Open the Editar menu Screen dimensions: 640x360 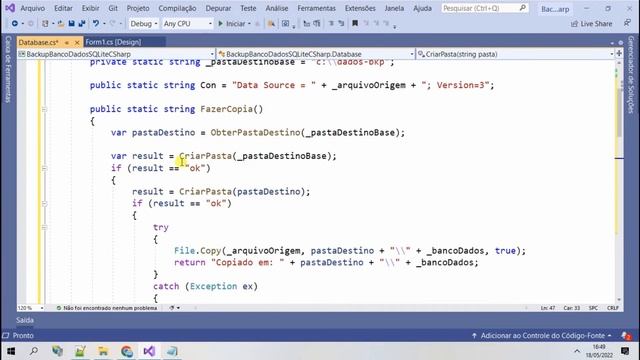[x=63, y=8]
